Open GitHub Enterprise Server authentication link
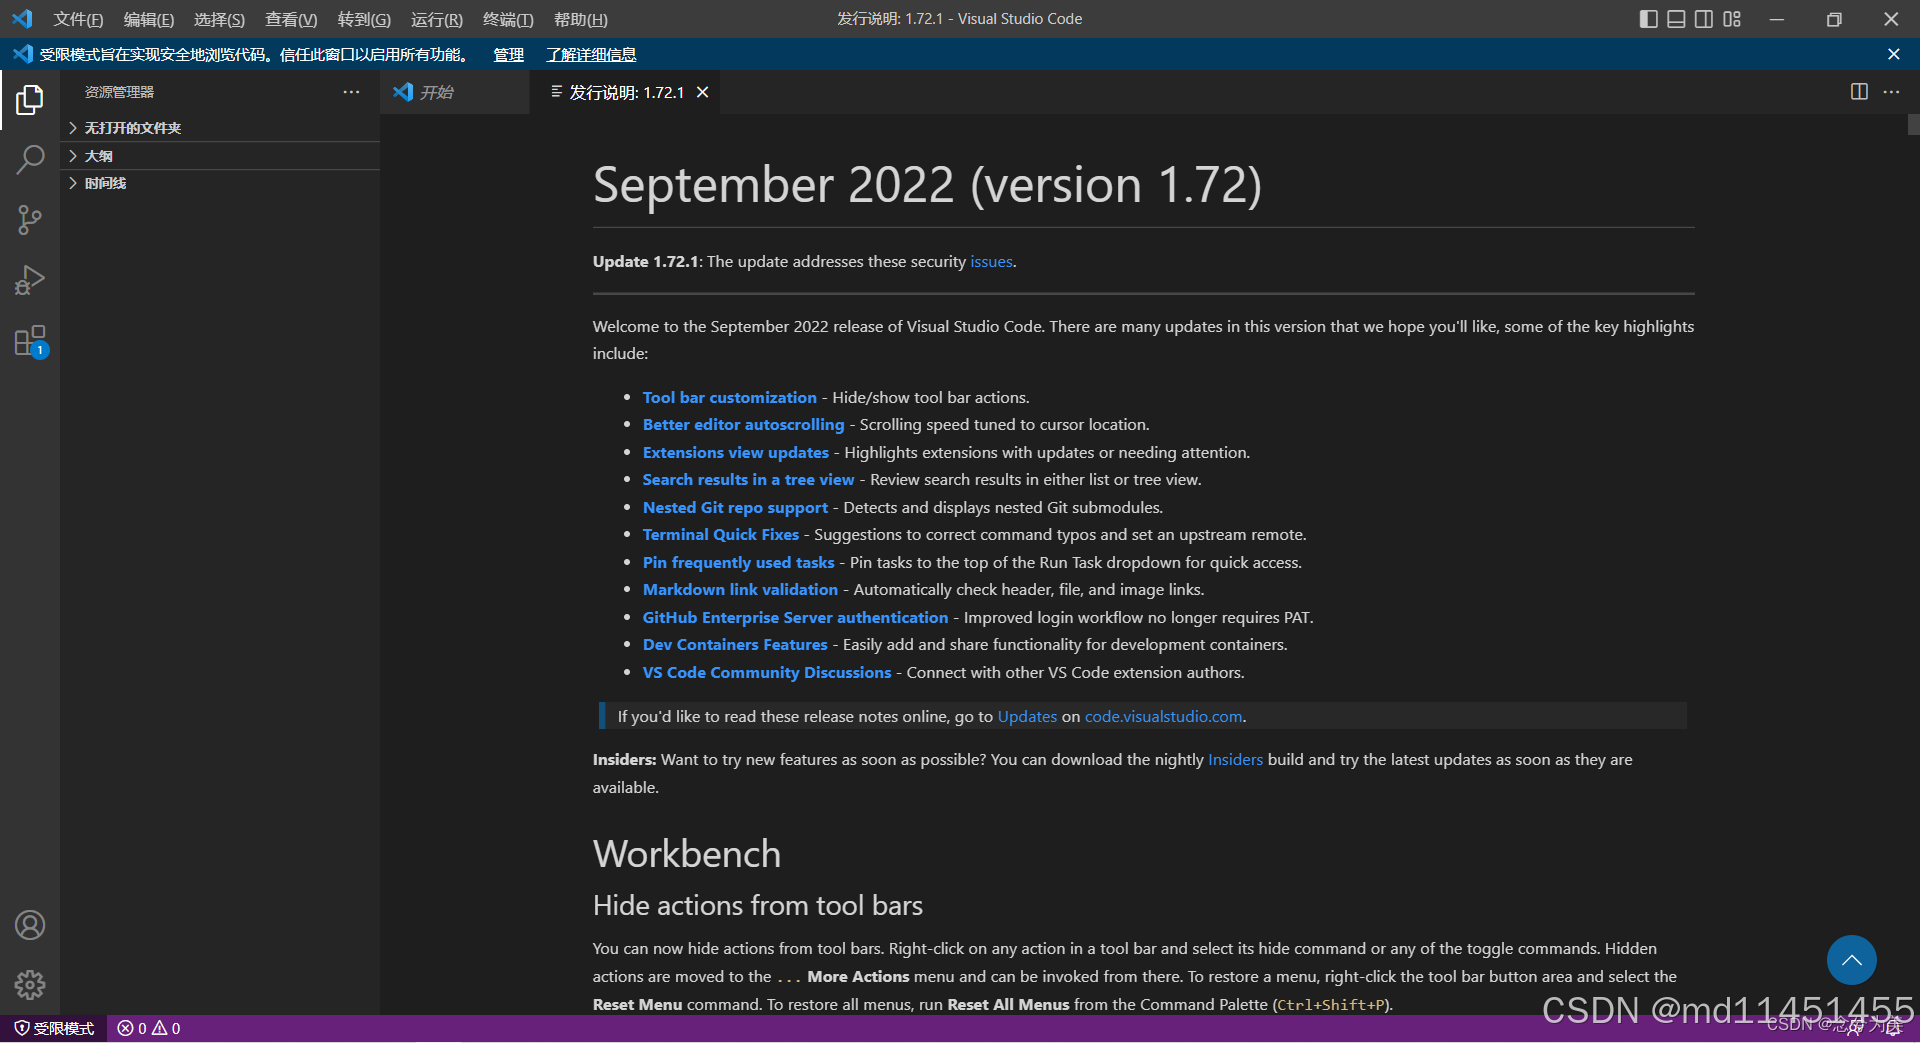Screen dimensions: 1920x1043 [x=795, y=617]
